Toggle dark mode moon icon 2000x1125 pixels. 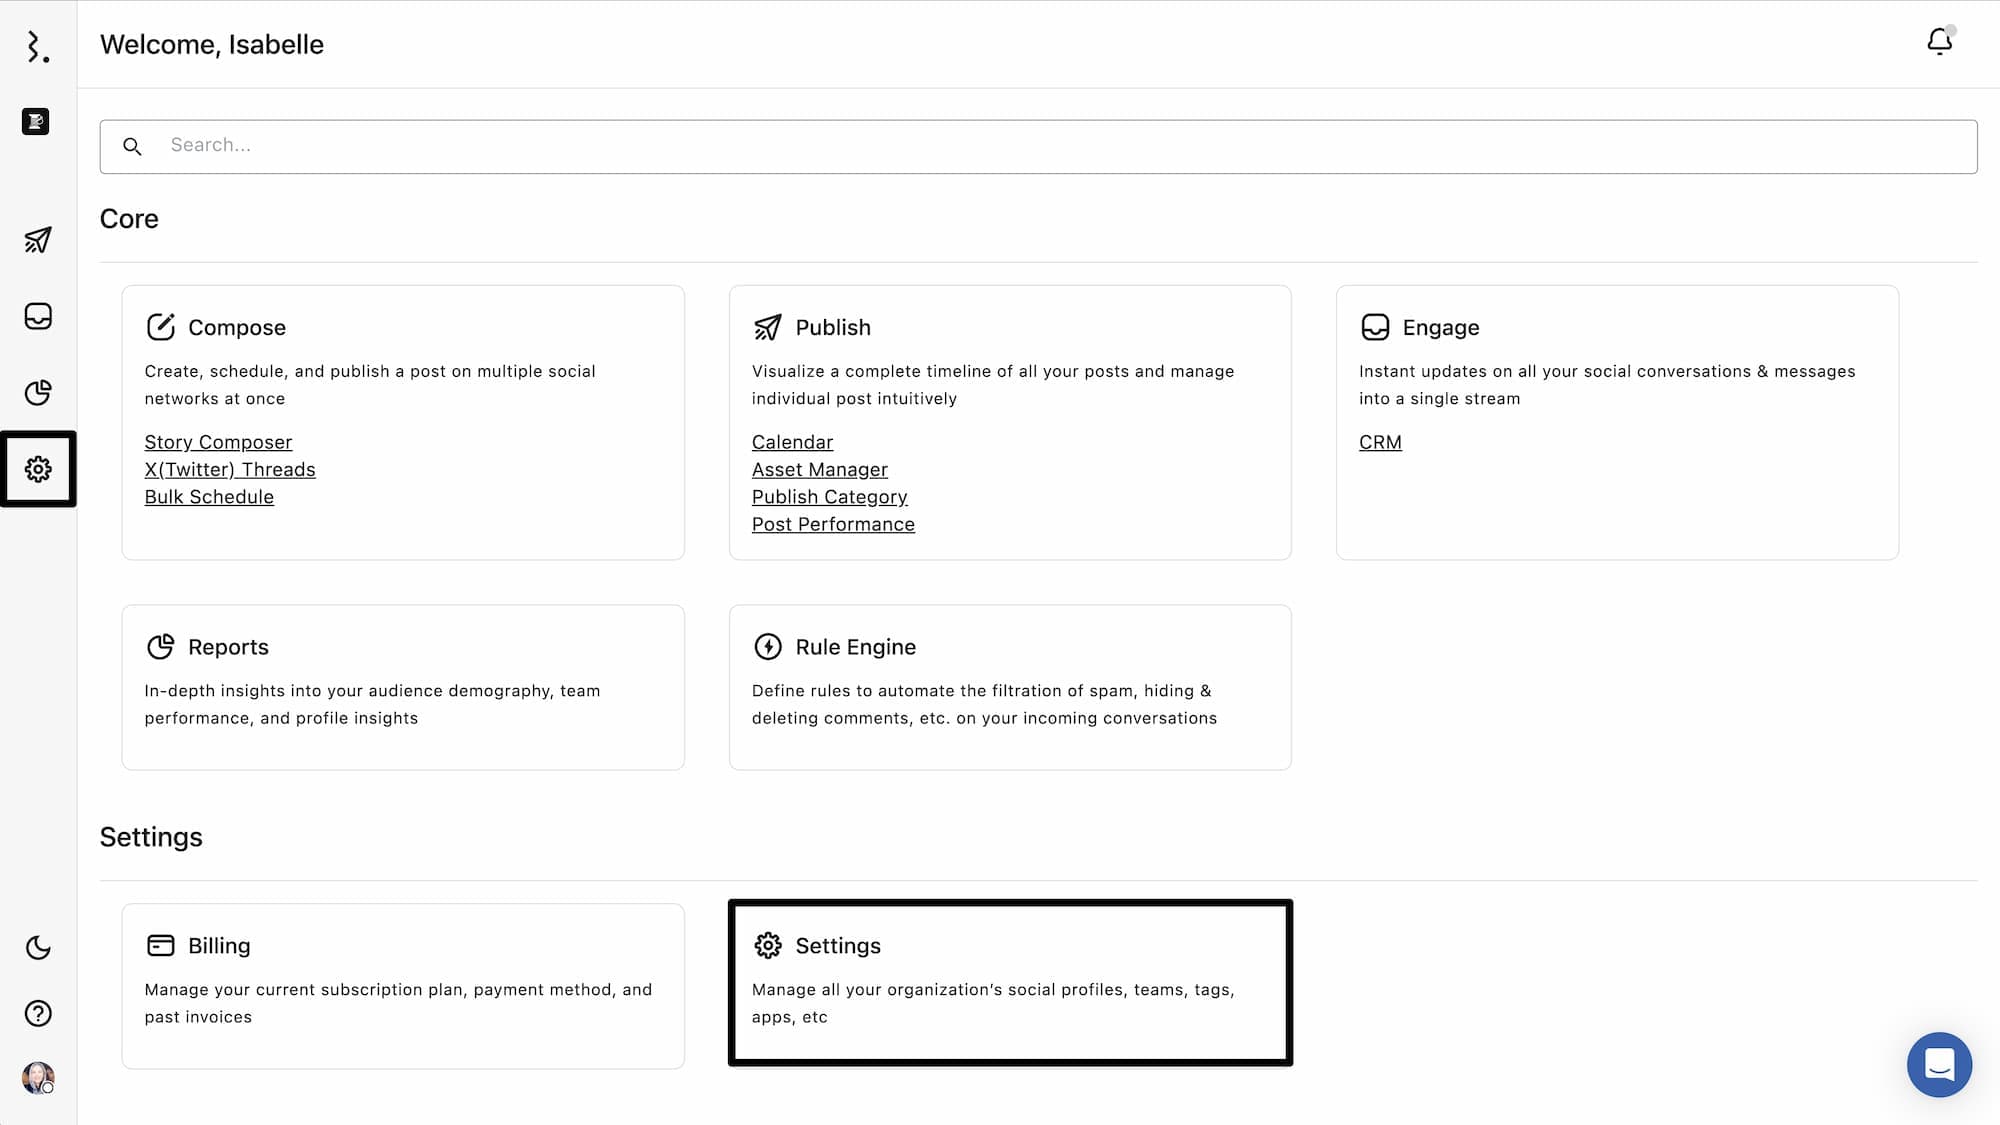[x=38, y=947]
